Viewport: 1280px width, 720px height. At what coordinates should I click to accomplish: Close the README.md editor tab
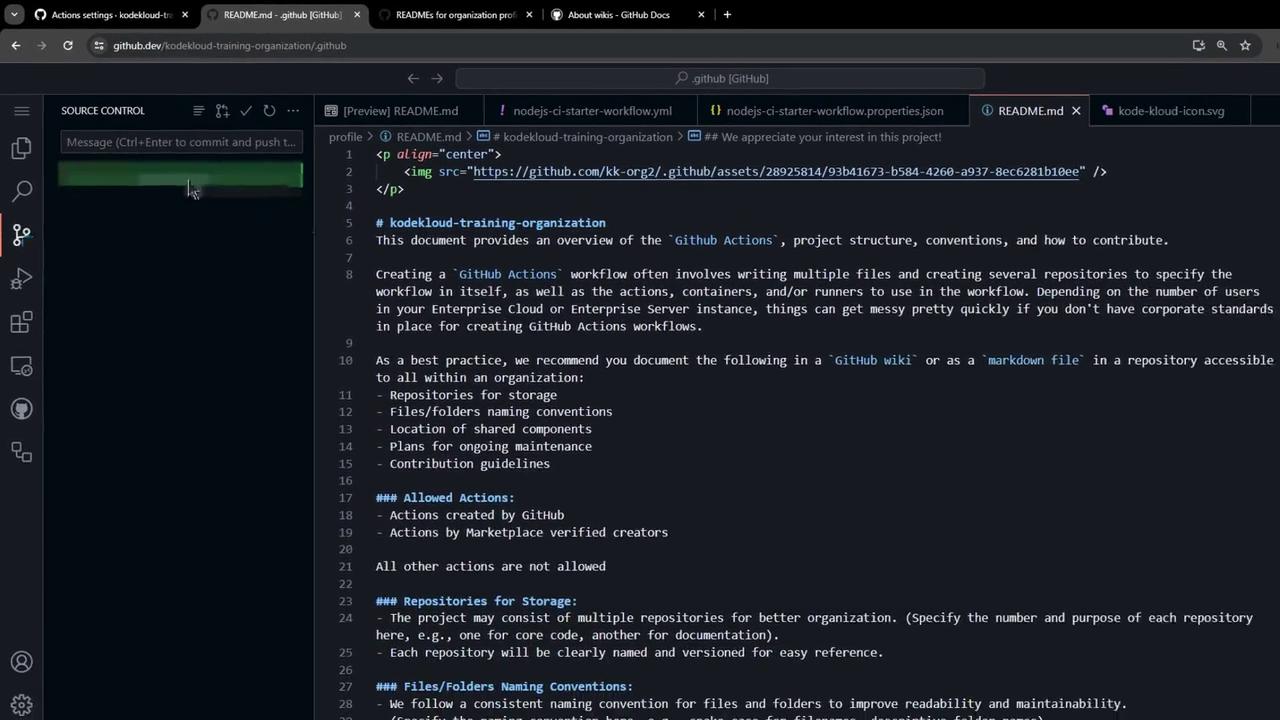click(1076, 111)
